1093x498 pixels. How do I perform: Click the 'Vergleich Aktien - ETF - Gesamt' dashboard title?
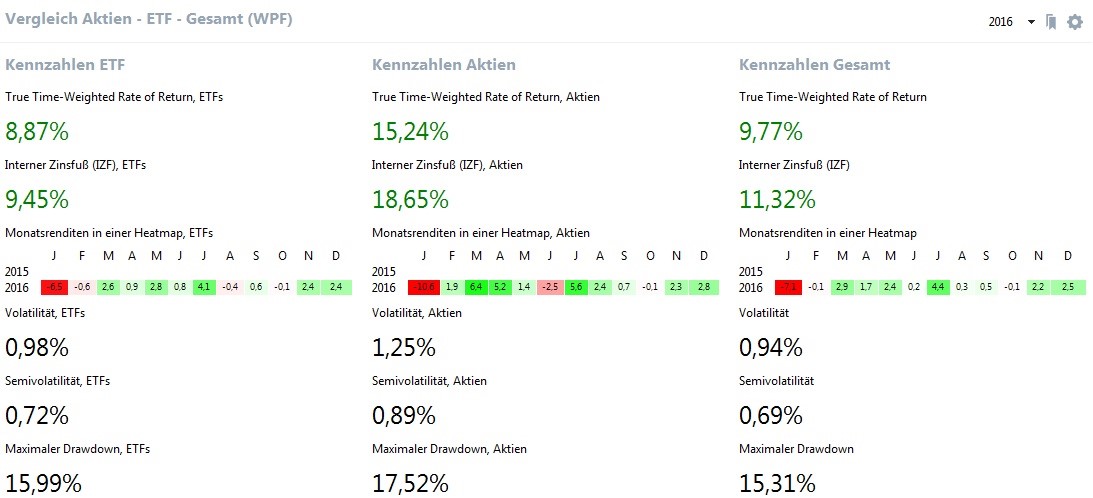pyautogui.click(x=150, y=19)
